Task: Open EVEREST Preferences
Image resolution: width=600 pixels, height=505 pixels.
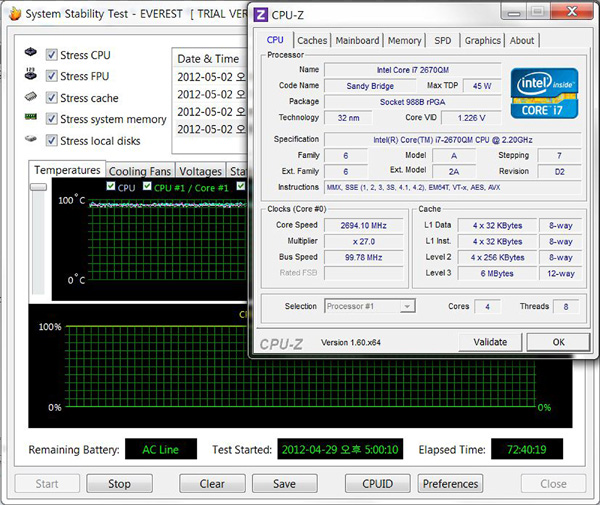Action: coord(450,484)
